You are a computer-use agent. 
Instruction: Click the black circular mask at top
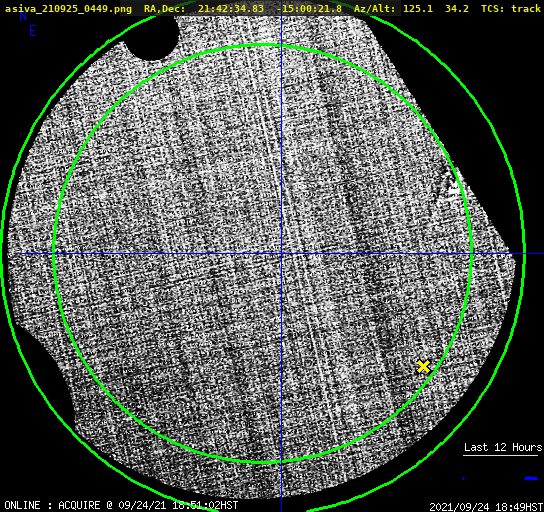152,38
